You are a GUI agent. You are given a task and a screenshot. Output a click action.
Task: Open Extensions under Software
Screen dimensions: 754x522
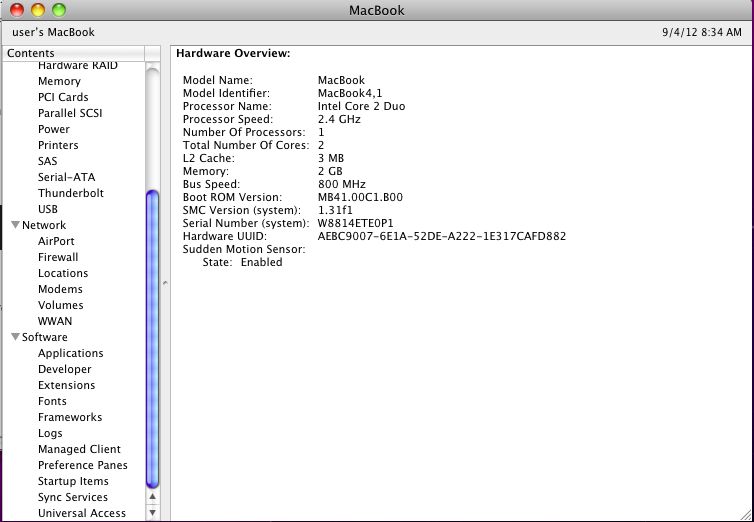click(66, 385)
